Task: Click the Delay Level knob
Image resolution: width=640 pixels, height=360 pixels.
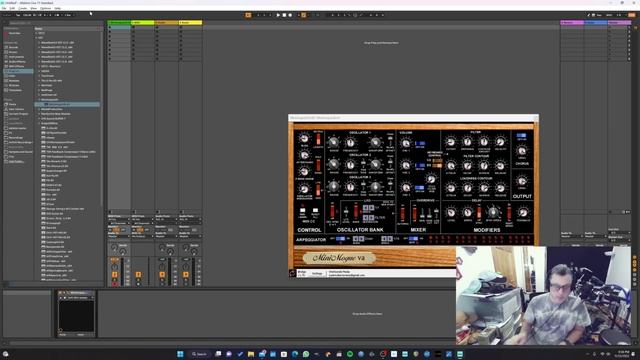Action: pyautogui.click(x=451, y=212)
